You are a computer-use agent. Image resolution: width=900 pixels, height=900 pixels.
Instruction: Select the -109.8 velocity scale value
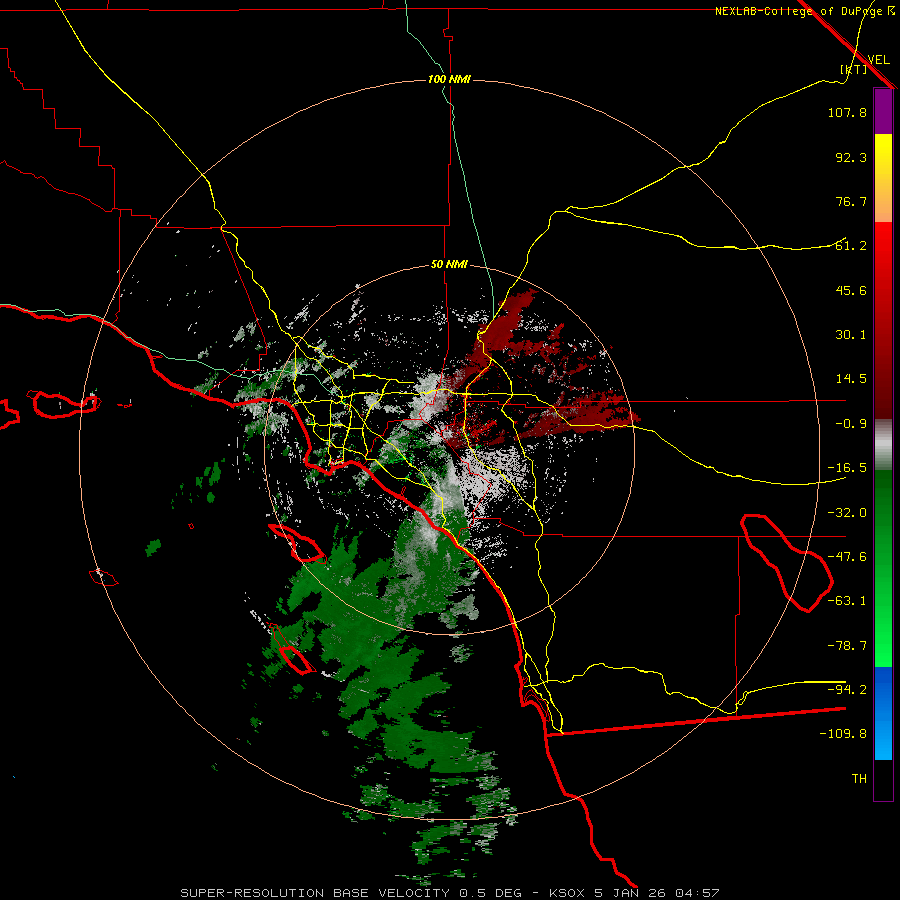pyautogui.click(x=843, y=734)
